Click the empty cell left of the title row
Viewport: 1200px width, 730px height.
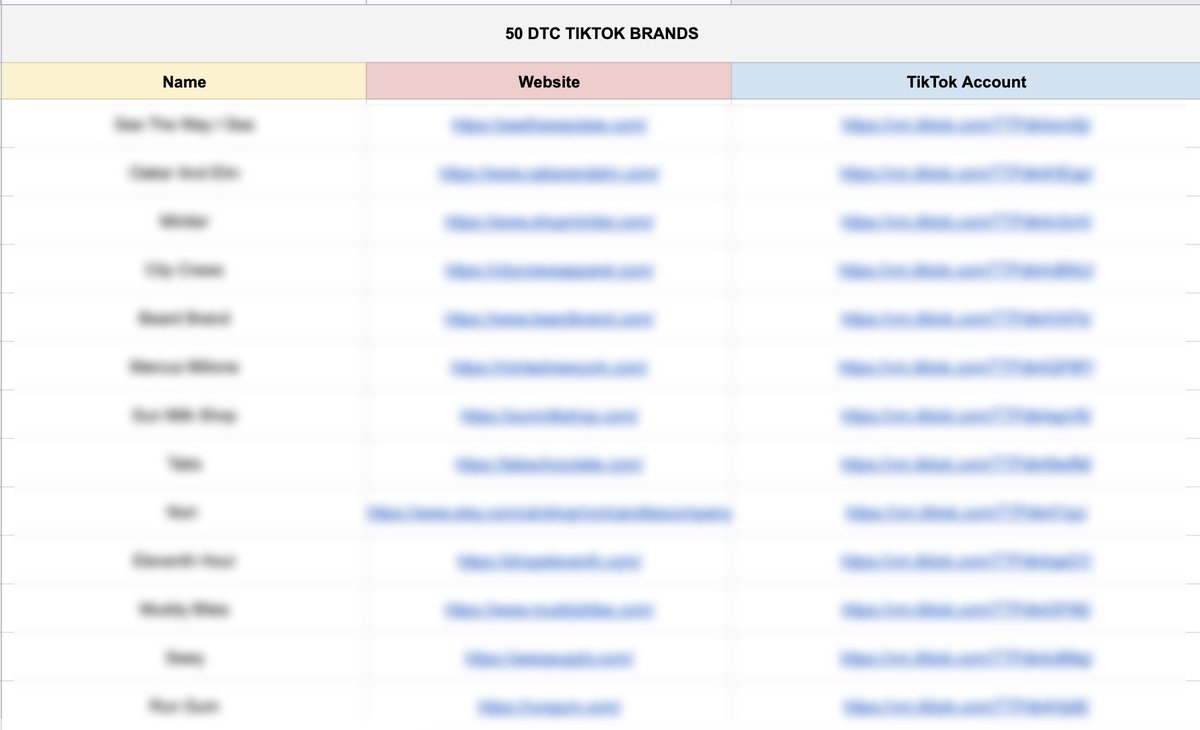click(x=184, y=33)
